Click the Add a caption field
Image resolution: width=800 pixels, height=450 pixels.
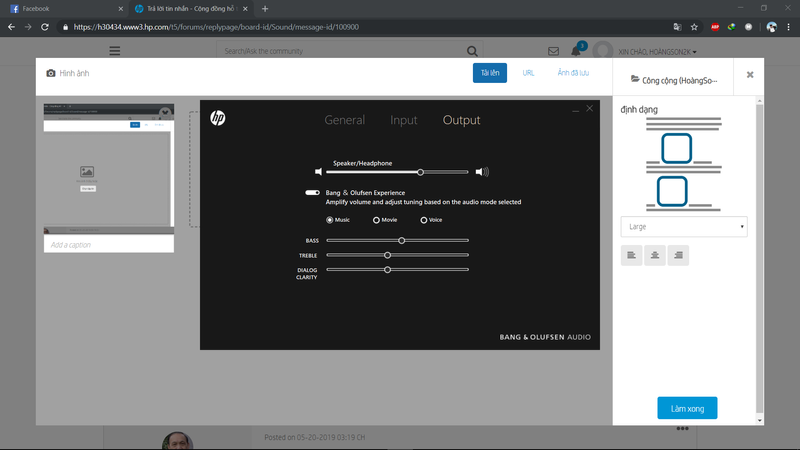point(109,244)
